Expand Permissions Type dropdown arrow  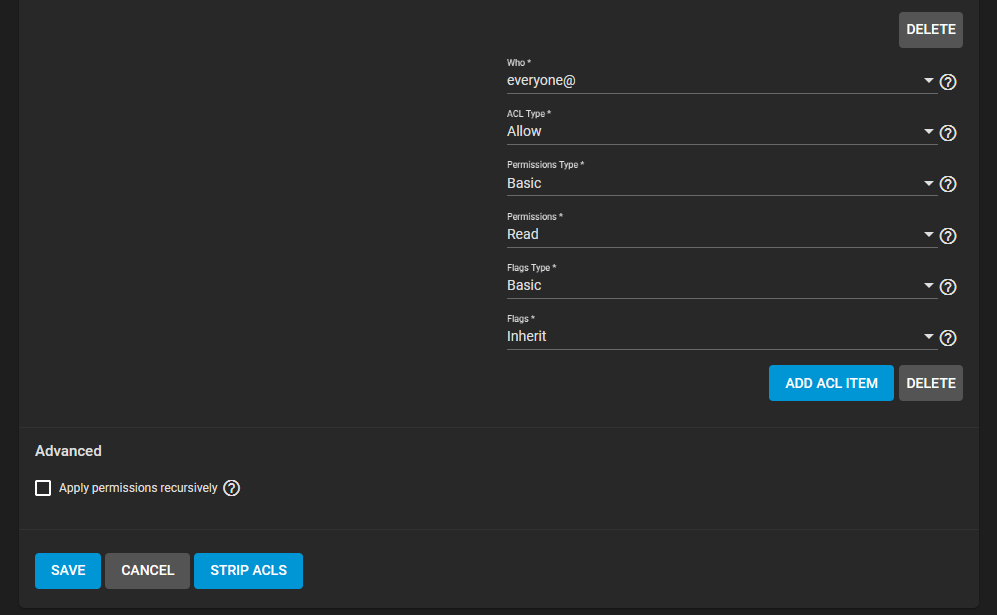click(928, 183)
